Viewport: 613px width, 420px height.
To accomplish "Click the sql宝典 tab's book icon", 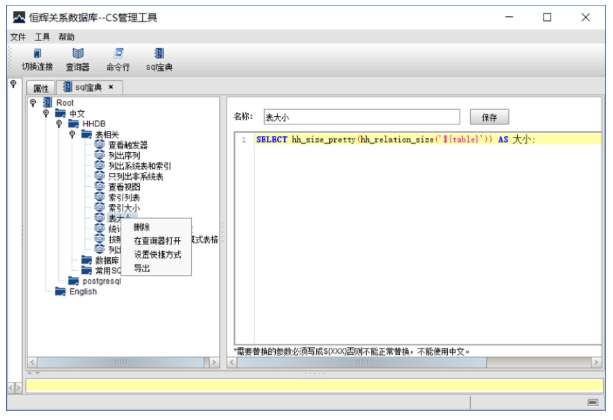I will click(x=68, y=86).
